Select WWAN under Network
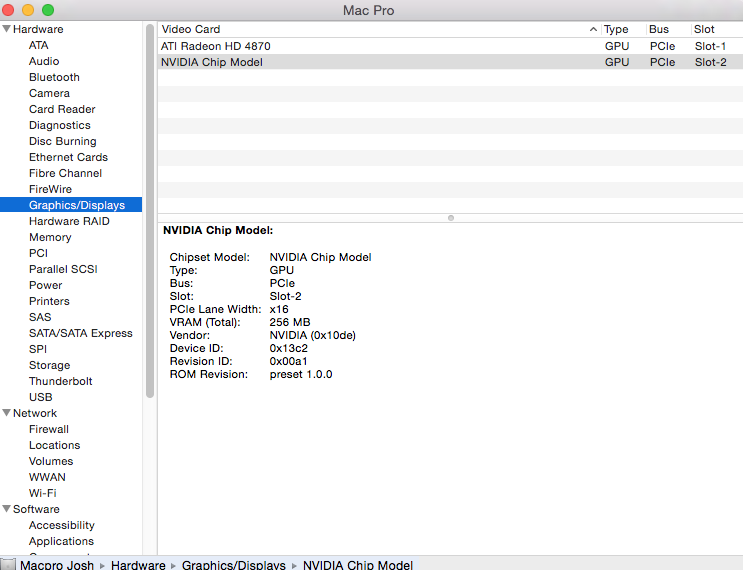This screenshot has width=743, height=570. coord(47,477)
